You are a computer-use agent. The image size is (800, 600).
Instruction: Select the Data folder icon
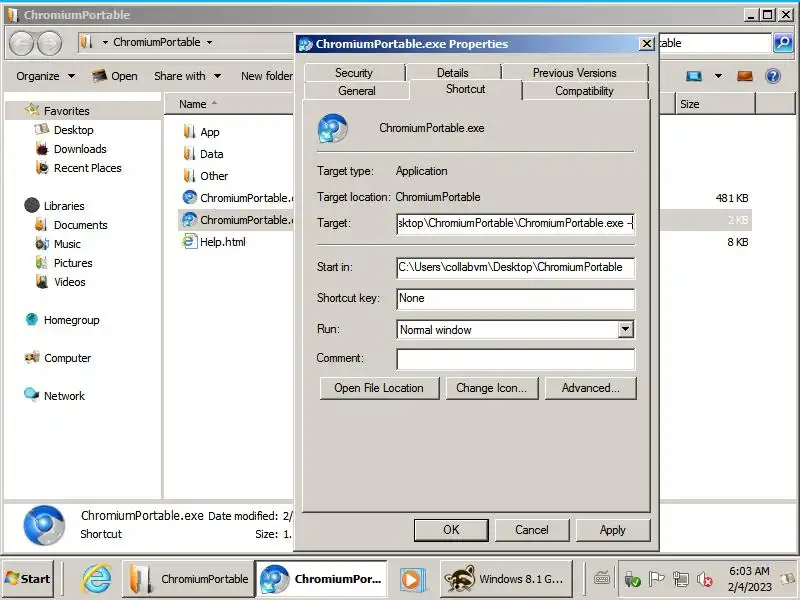point(189,154)
